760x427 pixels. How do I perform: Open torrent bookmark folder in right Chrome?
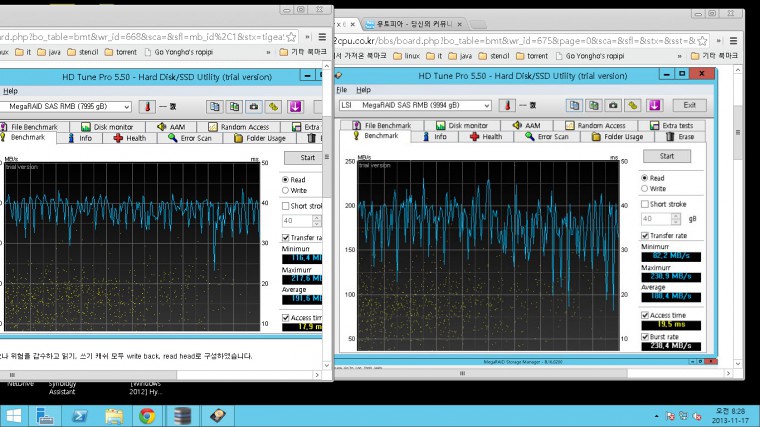(532, 56)
